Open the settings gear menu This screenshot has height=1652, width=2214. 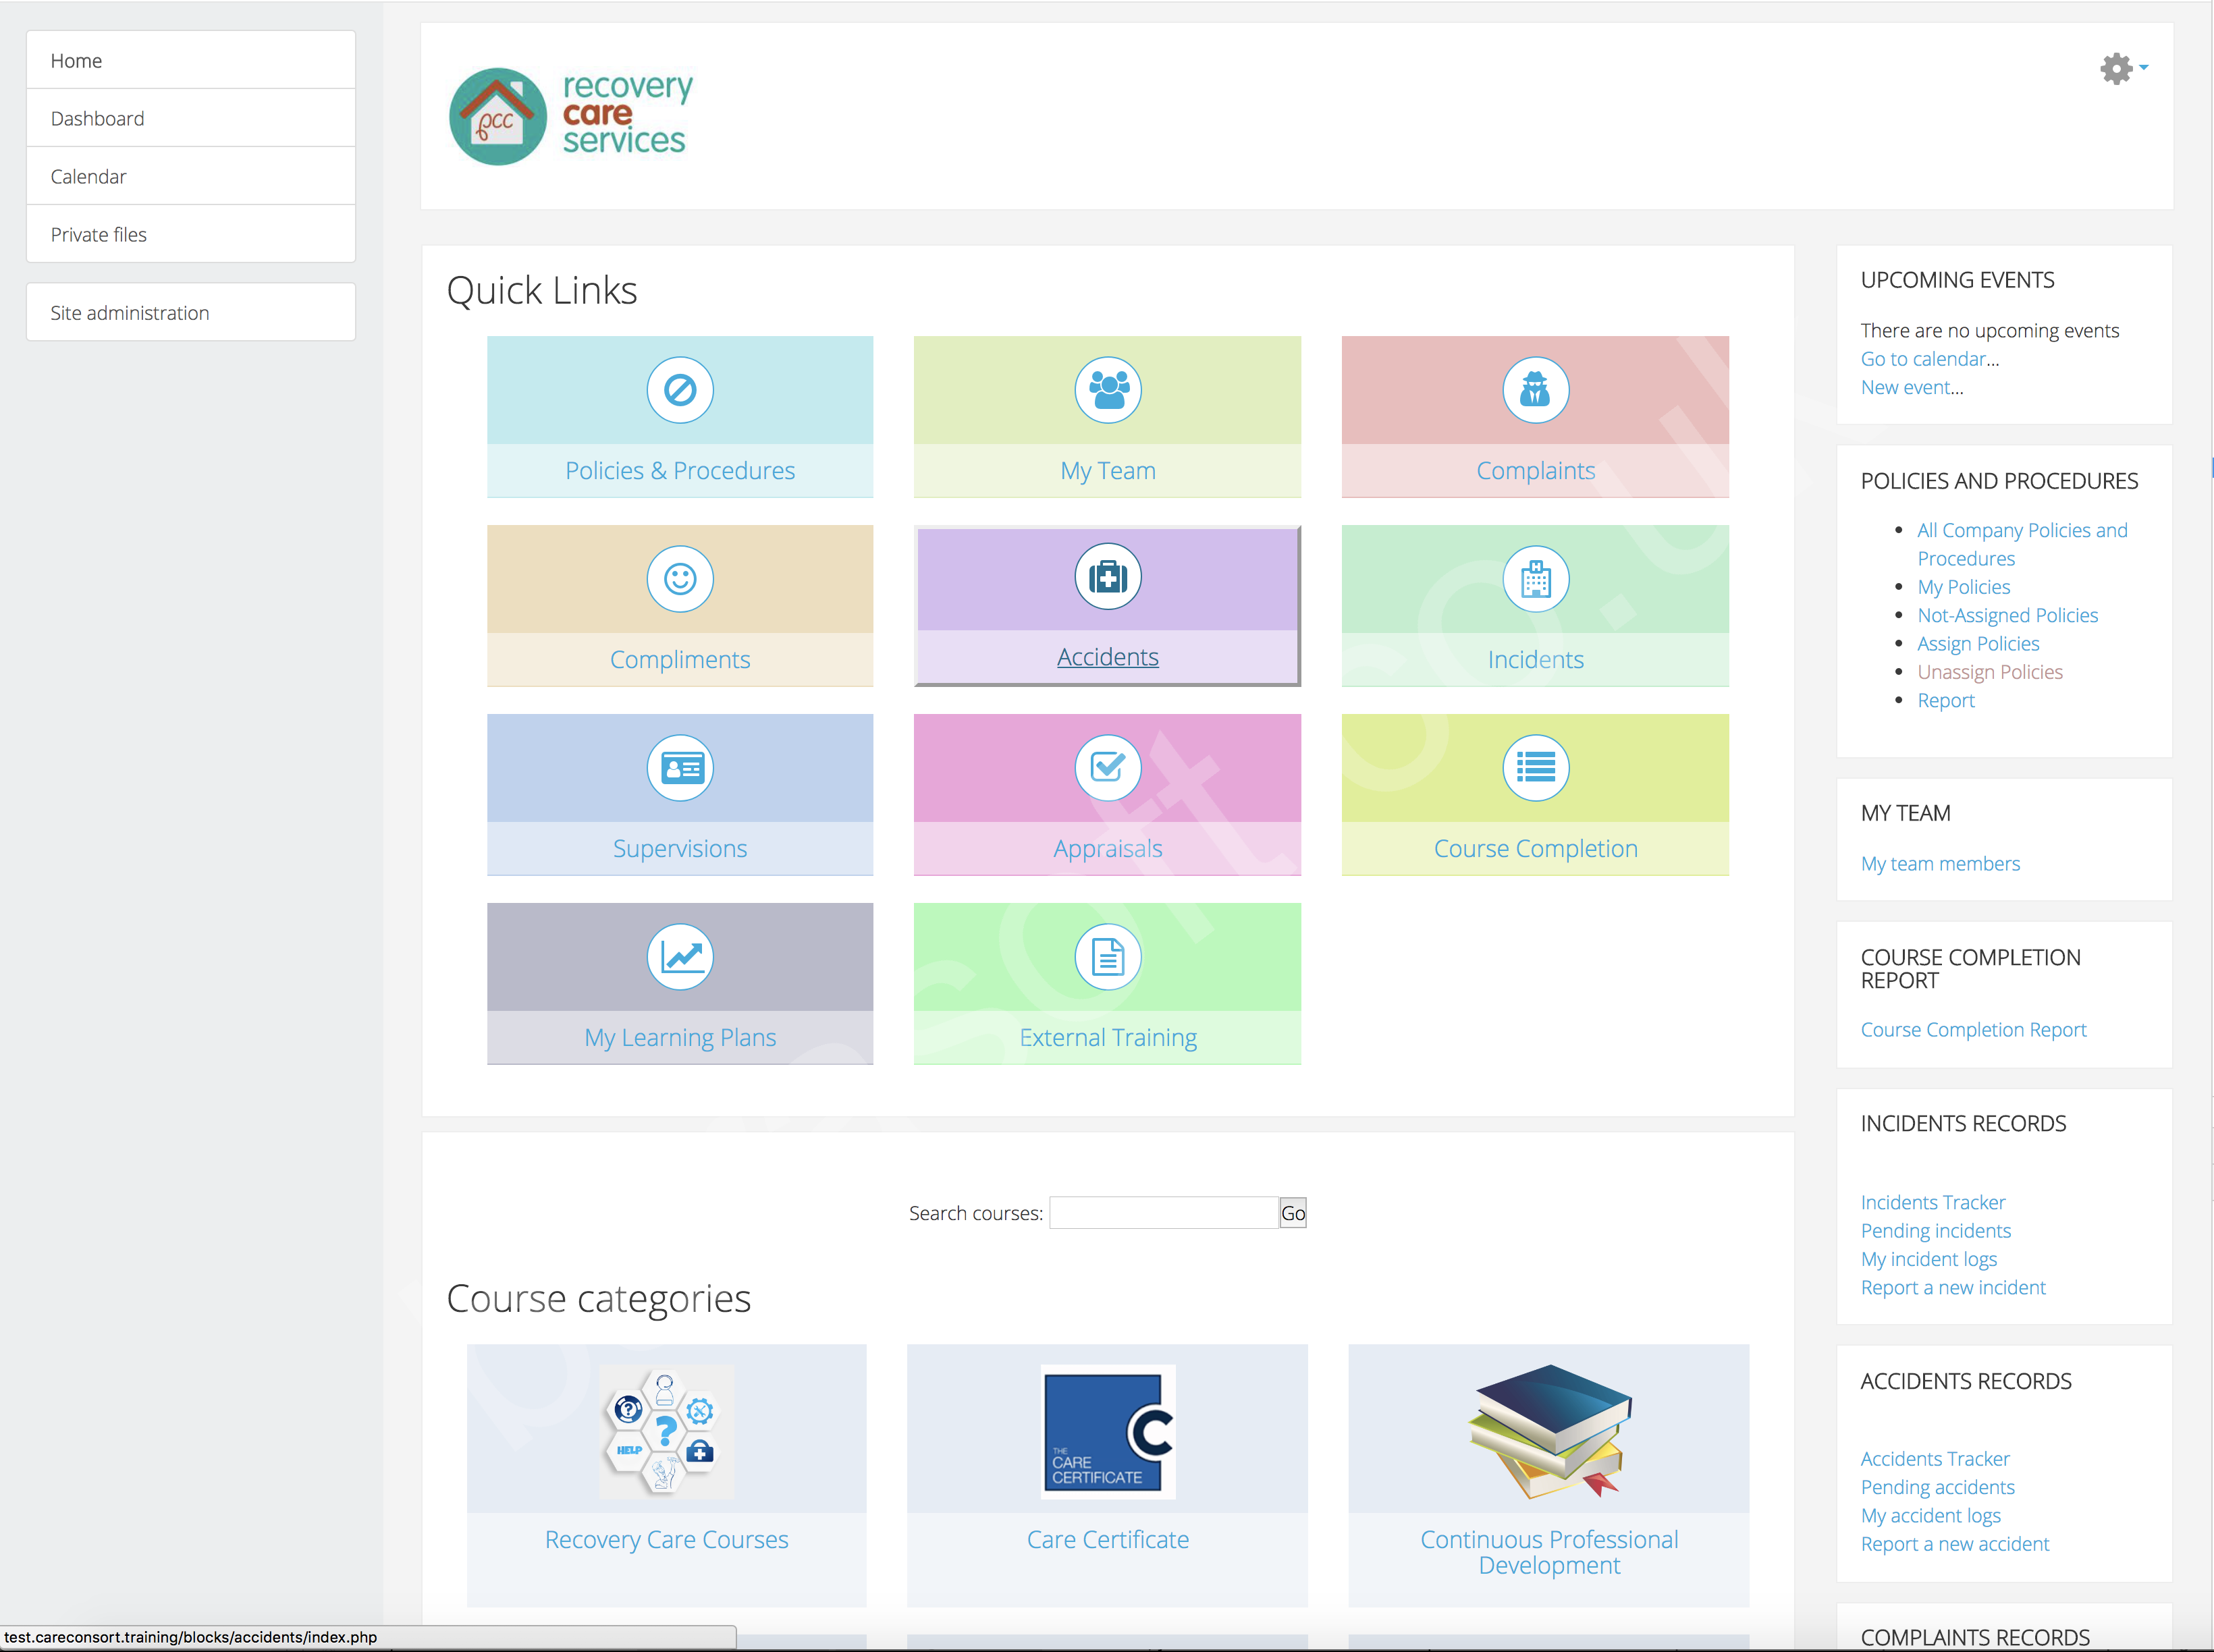(2124, 68)
